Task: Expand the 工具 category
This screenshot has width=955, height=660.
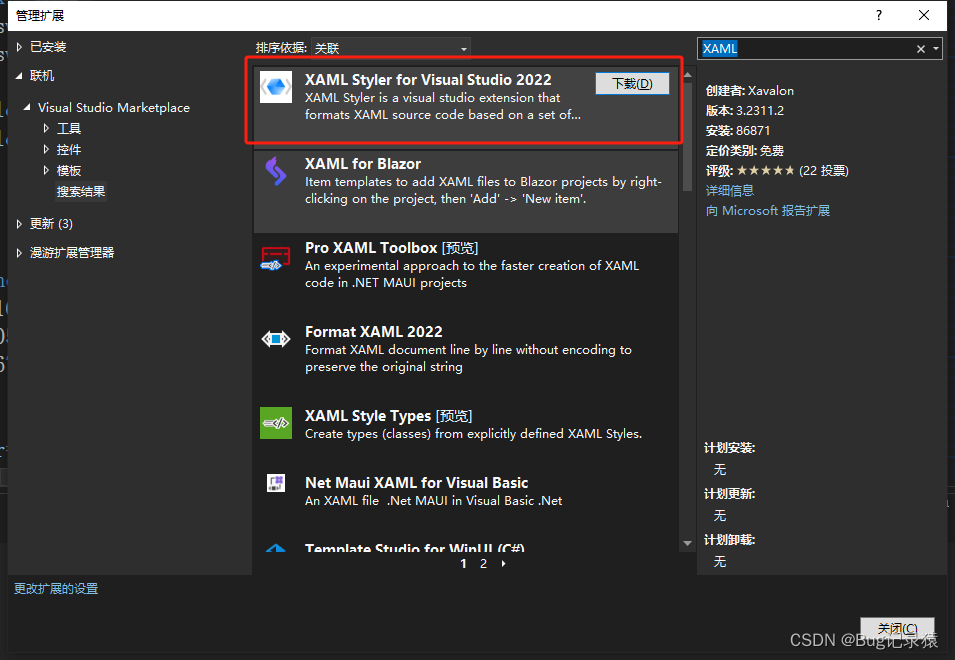Action: (x=46, y=128)
